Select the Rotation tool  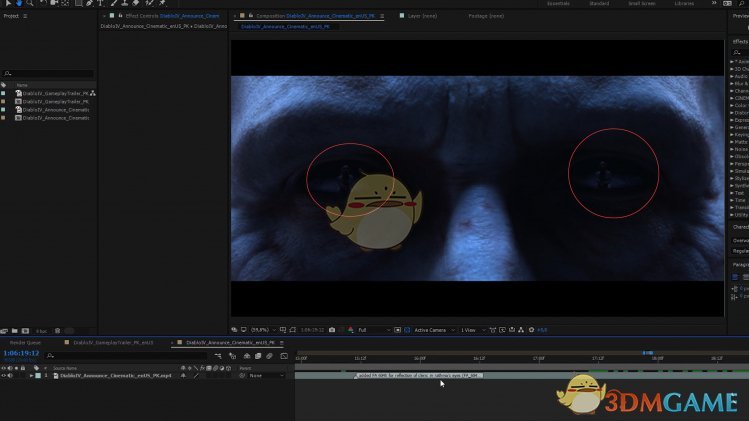43,3
